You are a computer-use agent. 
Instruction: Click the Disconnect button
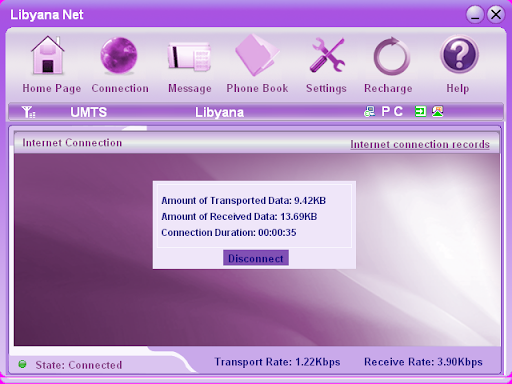click(x=256, y=258)
